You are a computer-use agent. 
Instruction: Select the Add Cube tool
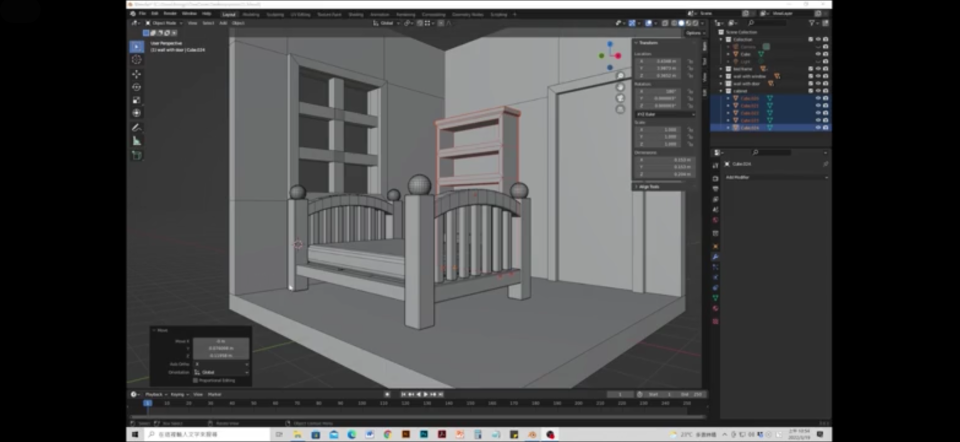click(x=137, y=155)
